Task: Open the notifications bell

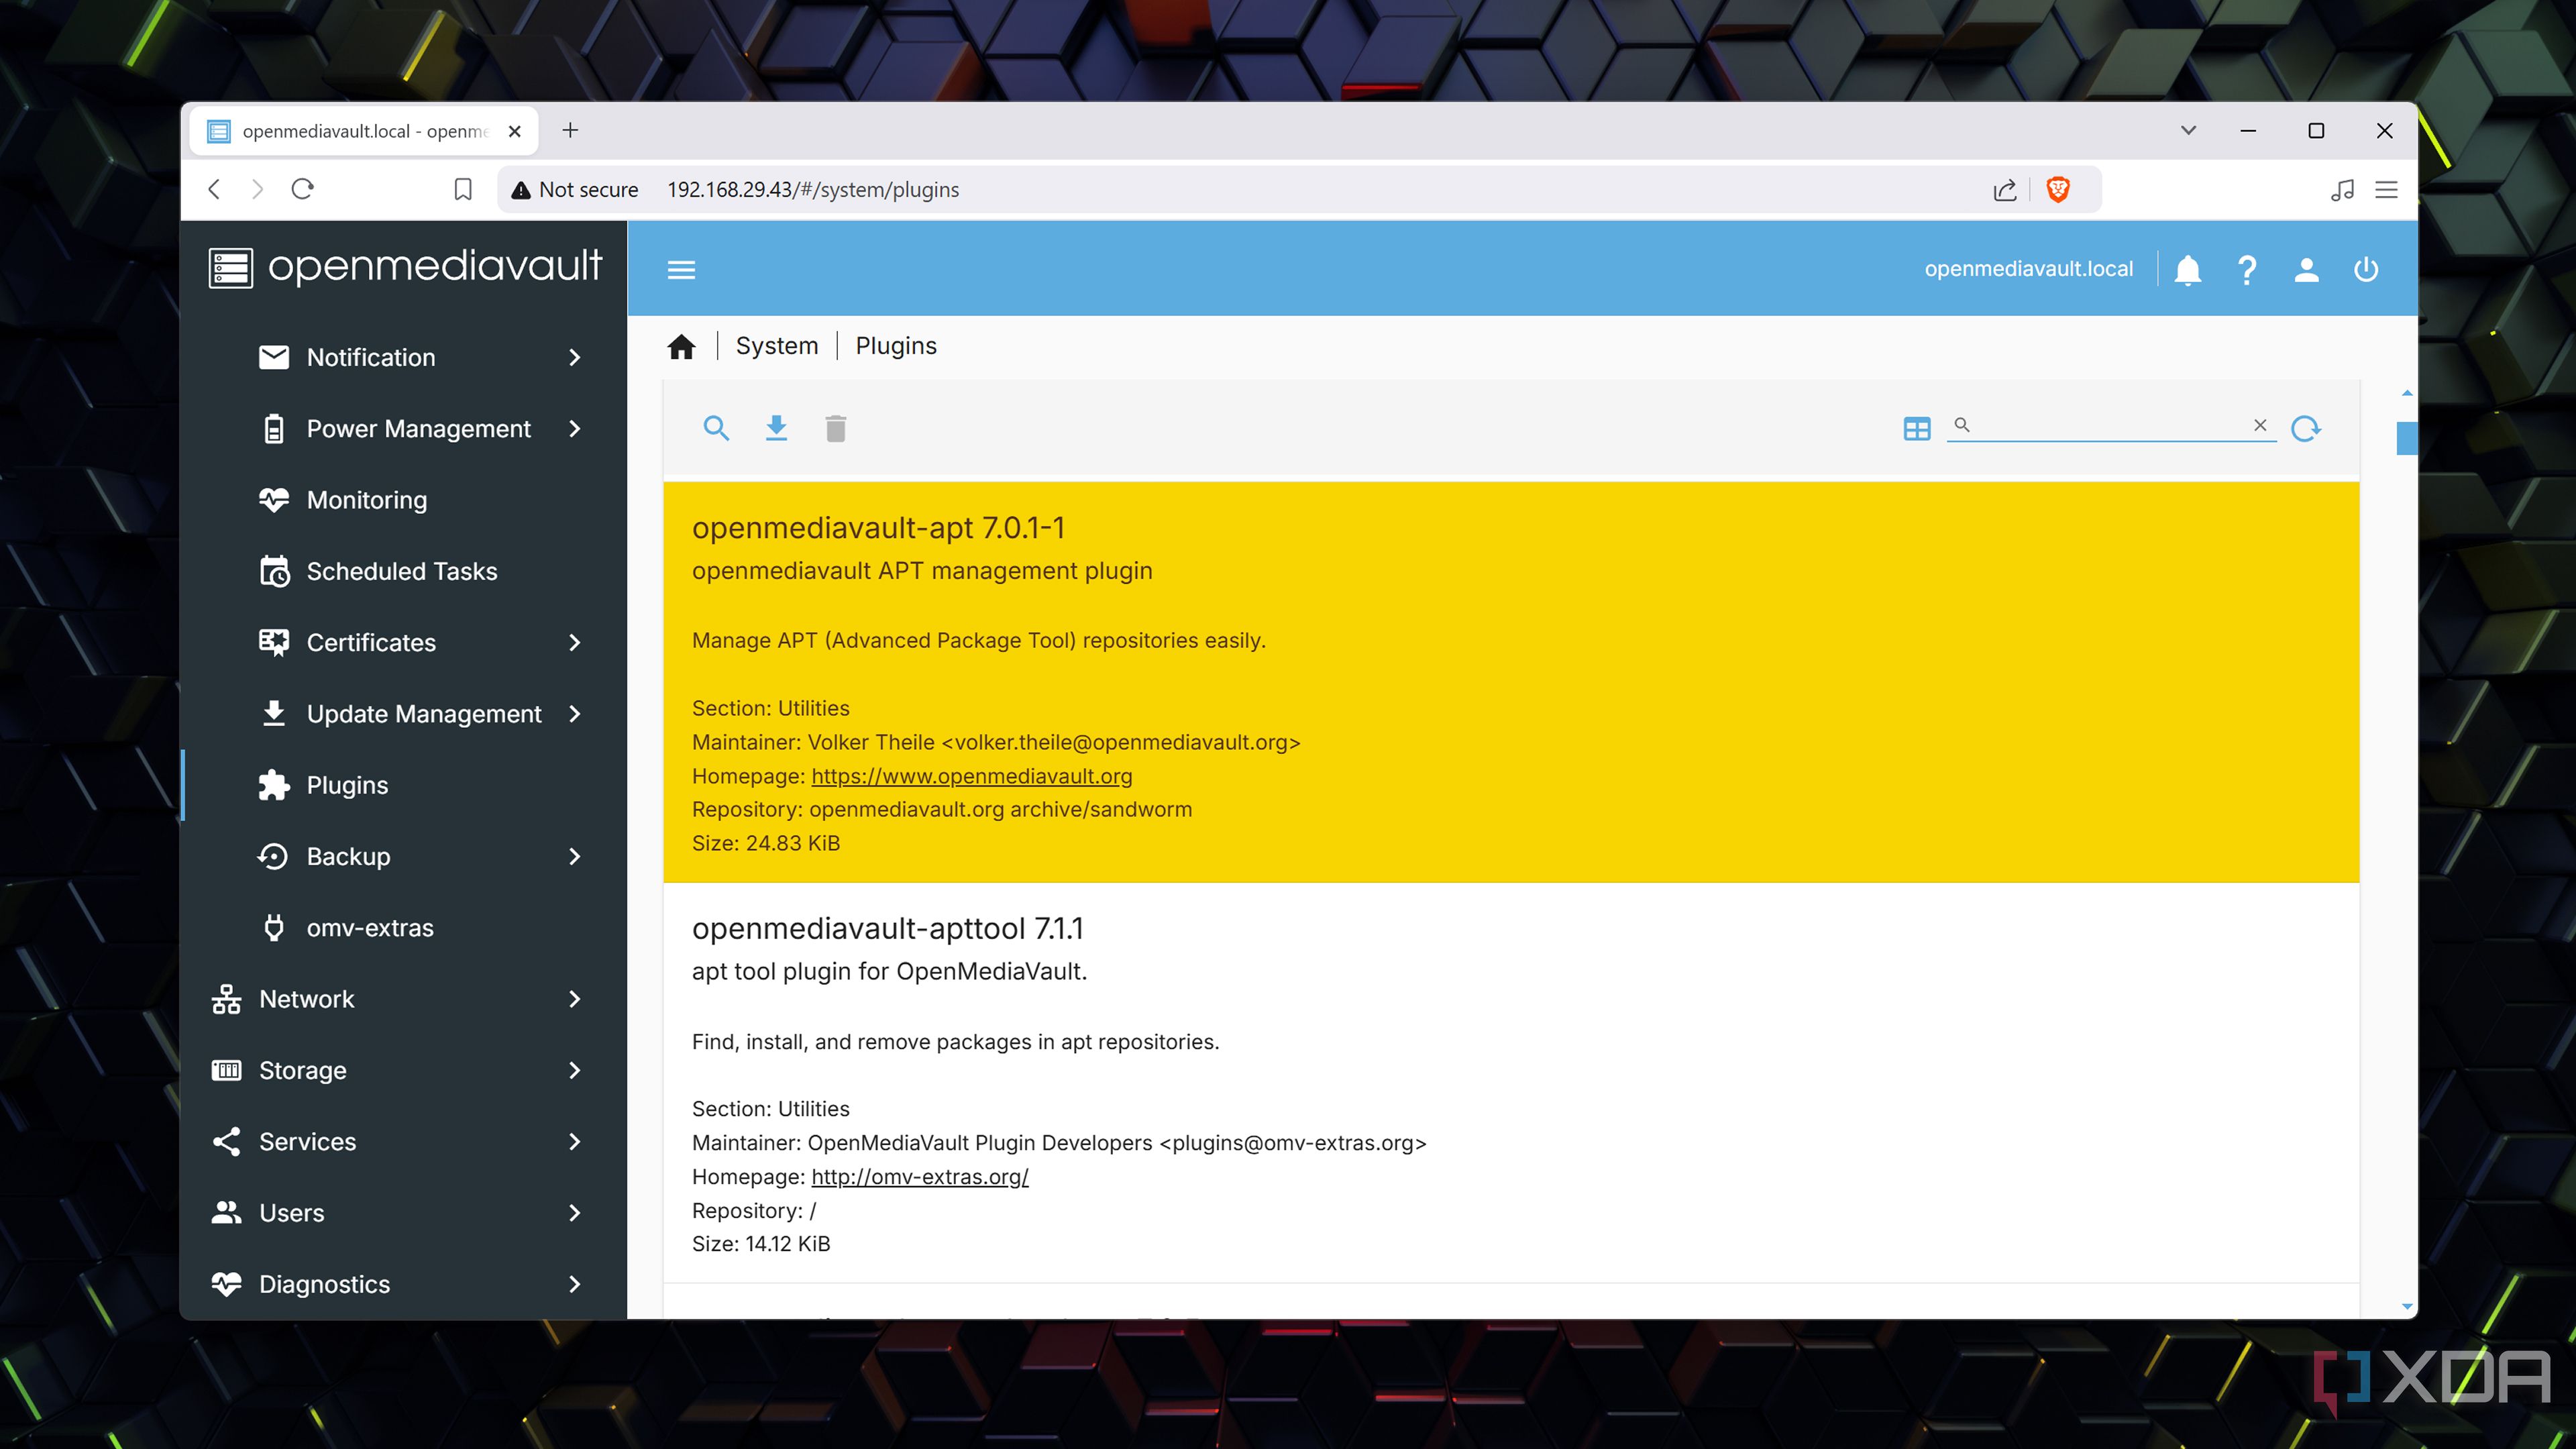Action: [2187, 270]
